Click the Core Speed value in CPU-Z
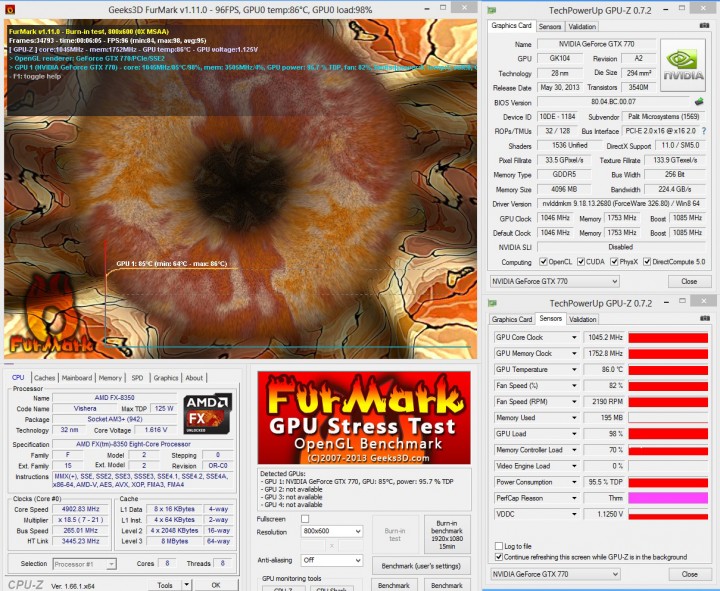 (80, 509)
